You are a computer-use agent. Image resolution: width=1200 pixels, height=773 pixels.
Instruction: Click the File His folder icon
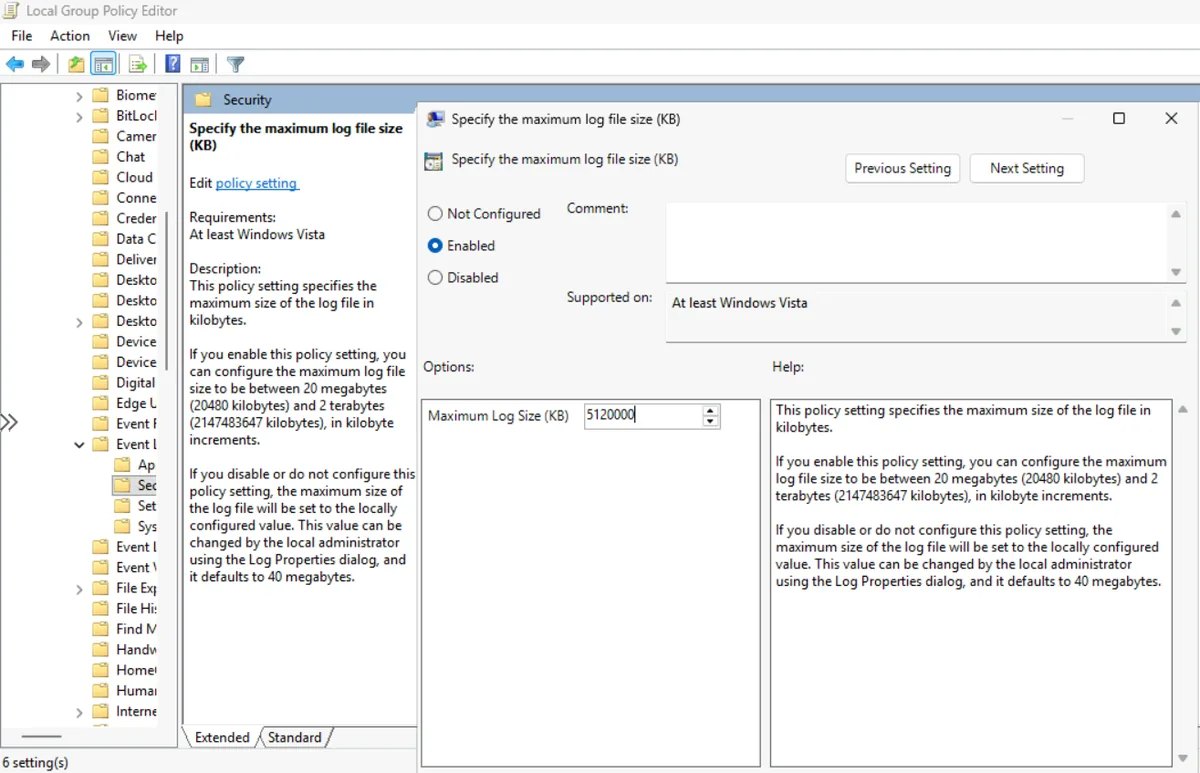[100, 608]
